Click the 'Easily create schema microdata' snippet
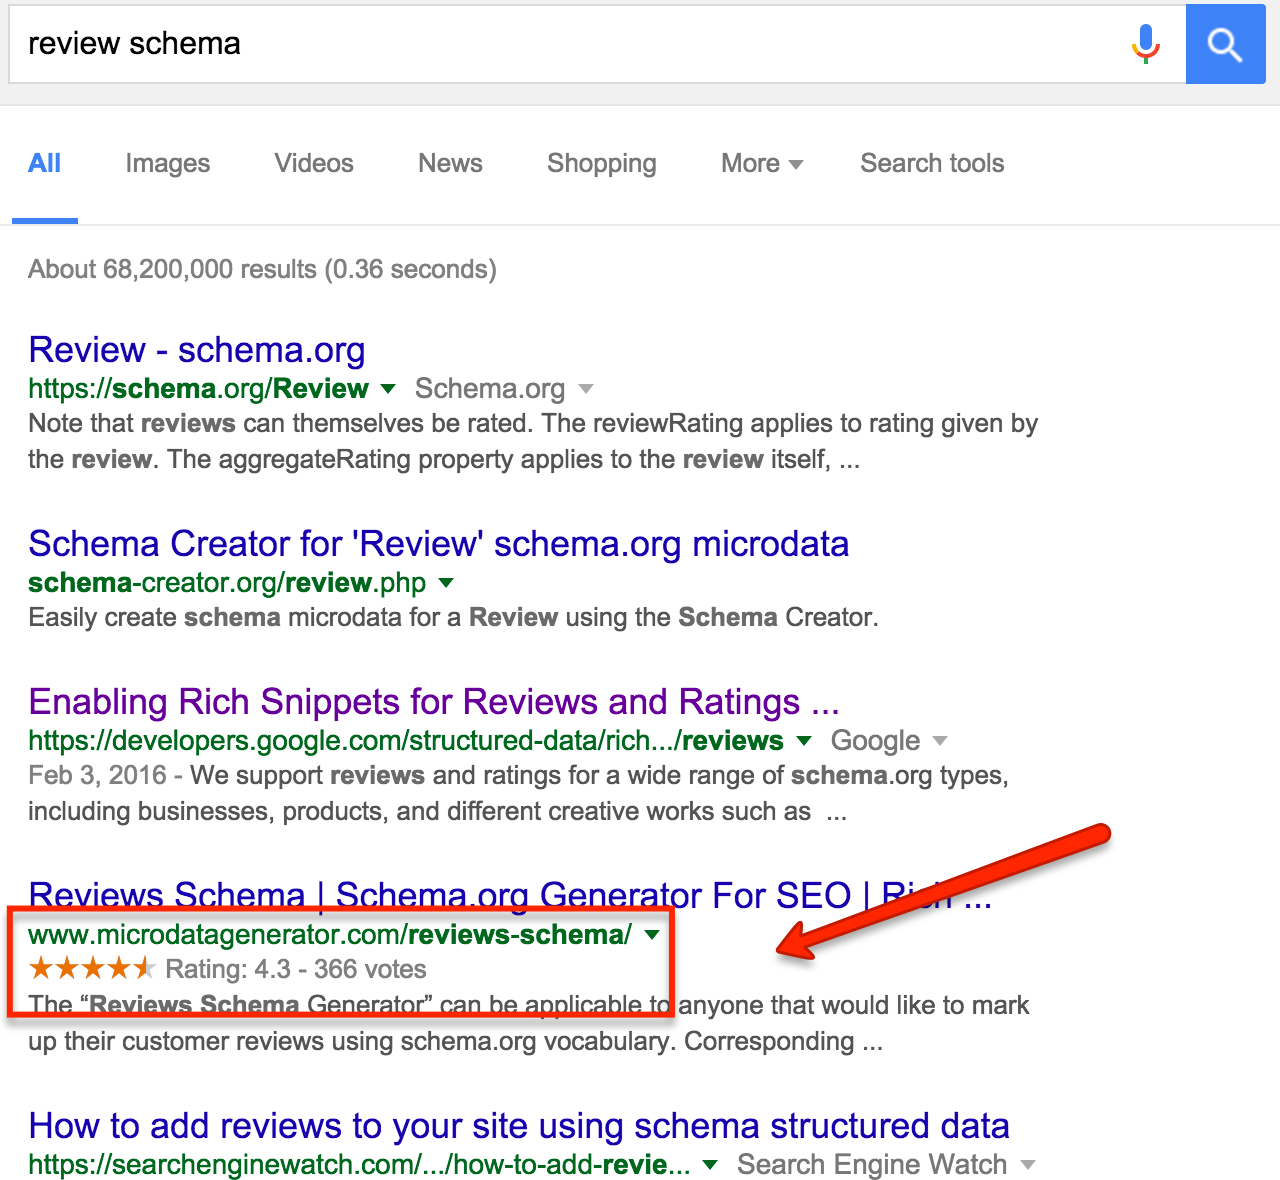This screenshot has height=1180, width=1280. click(x=453, y=617)
